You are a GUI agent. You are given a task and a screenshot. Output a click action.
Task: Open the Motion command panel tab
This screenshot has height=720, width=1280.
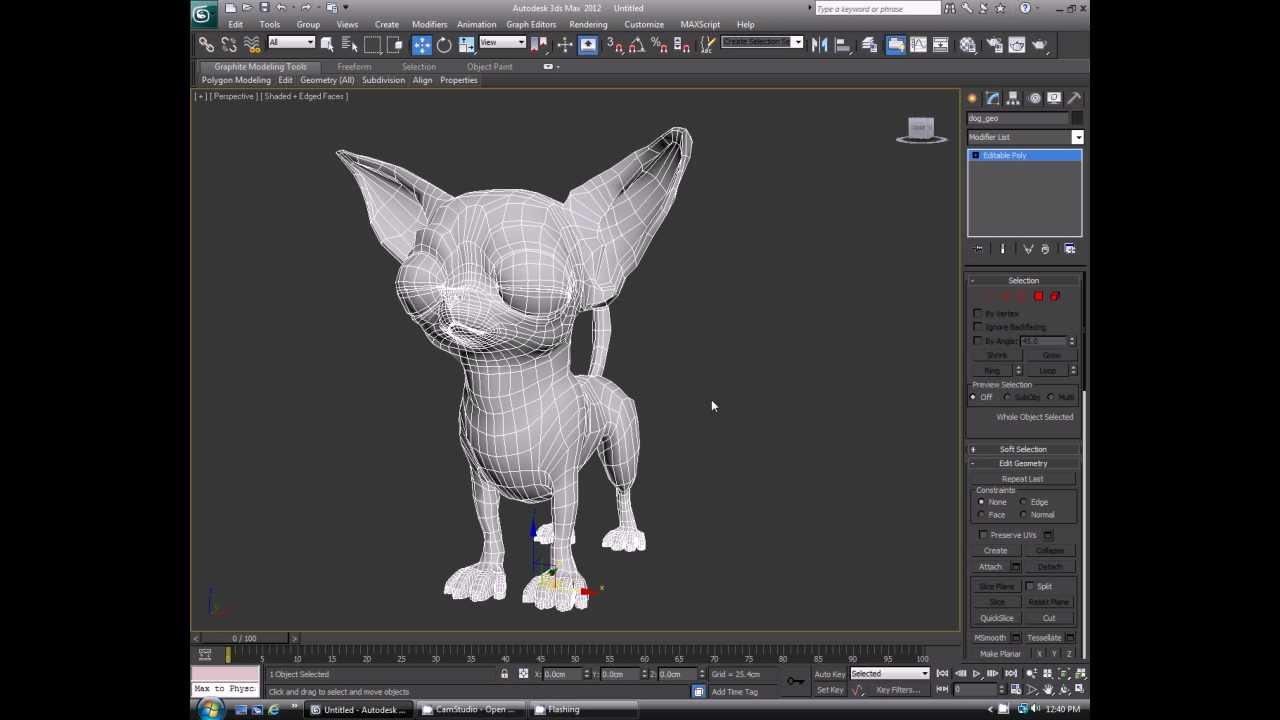pyautogui.click(x=1034, y=98)
